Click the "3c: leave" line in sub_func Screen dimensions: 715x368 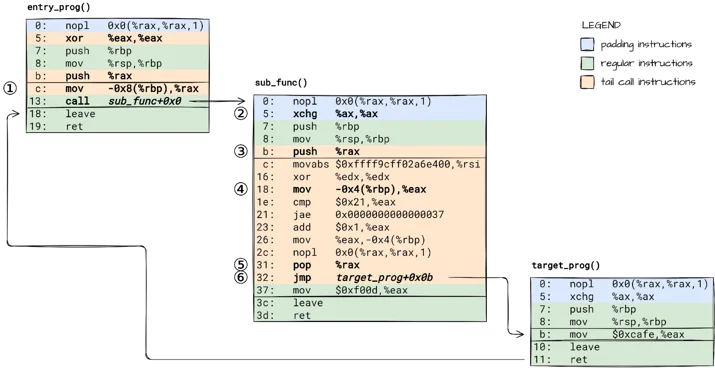(370, 303)
